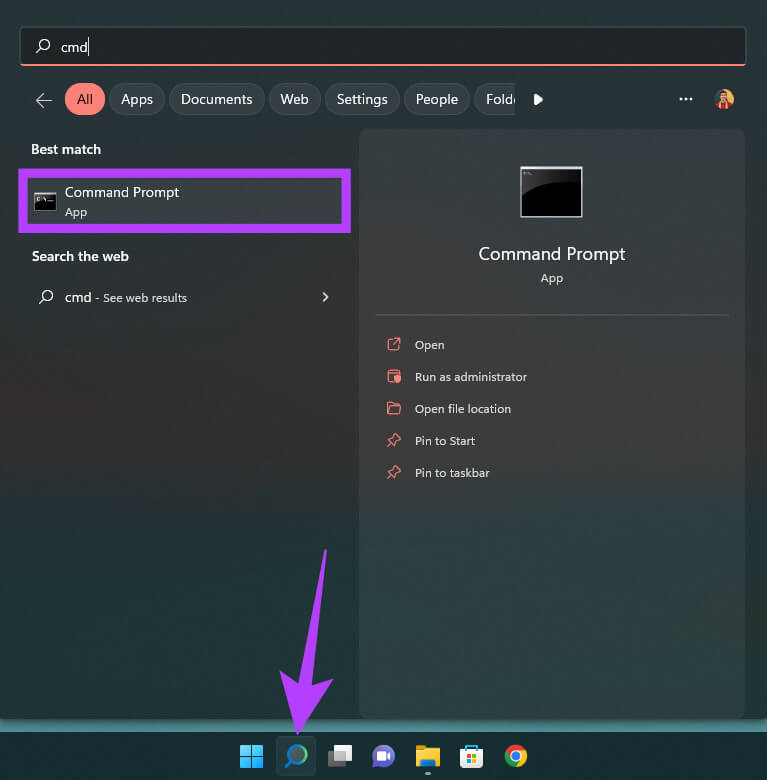767x780 pixels.
Task: Switch to the Documents filter tab
Action: pos(216,99)
